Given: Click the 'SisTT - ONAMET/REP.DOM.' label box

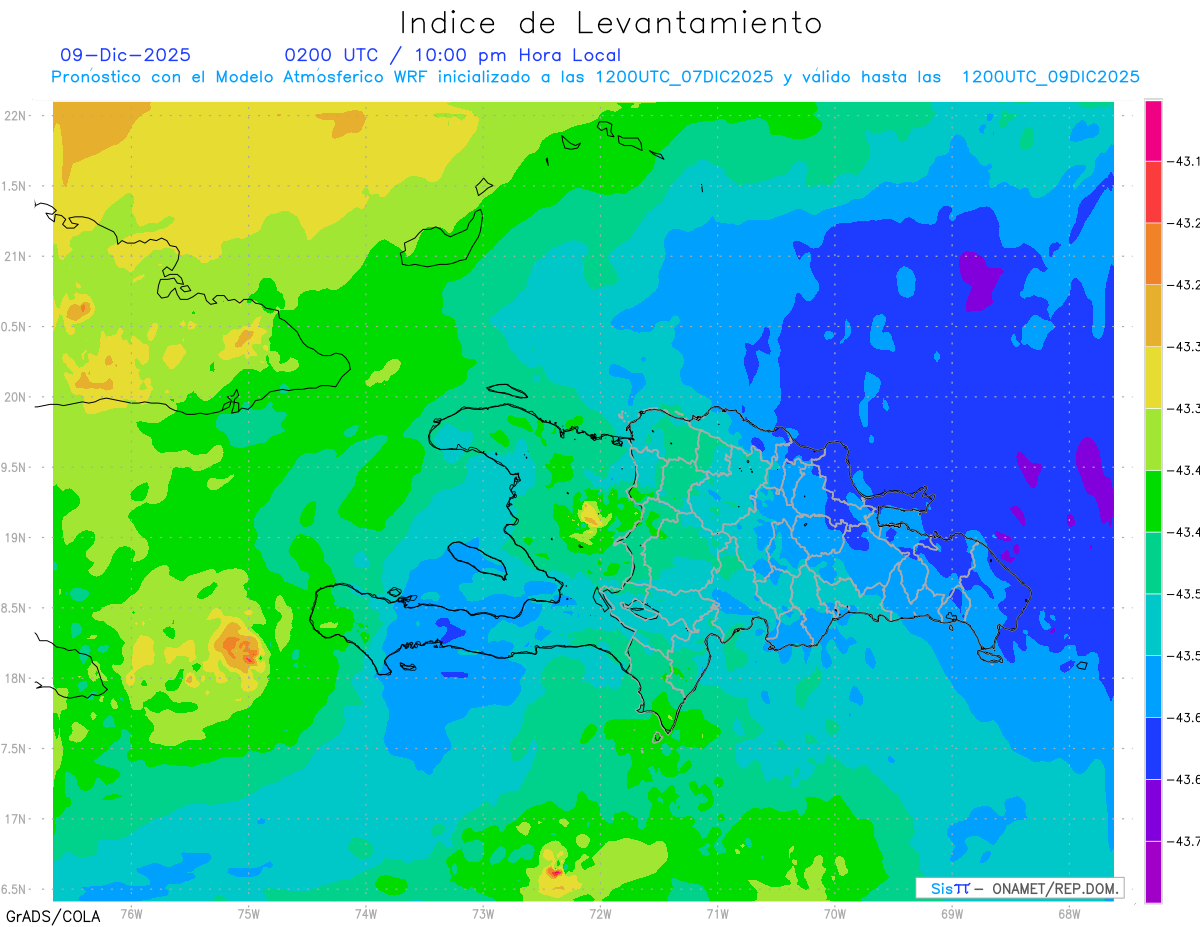Looking at the screenshot, I should click(x=1019, y=888).
